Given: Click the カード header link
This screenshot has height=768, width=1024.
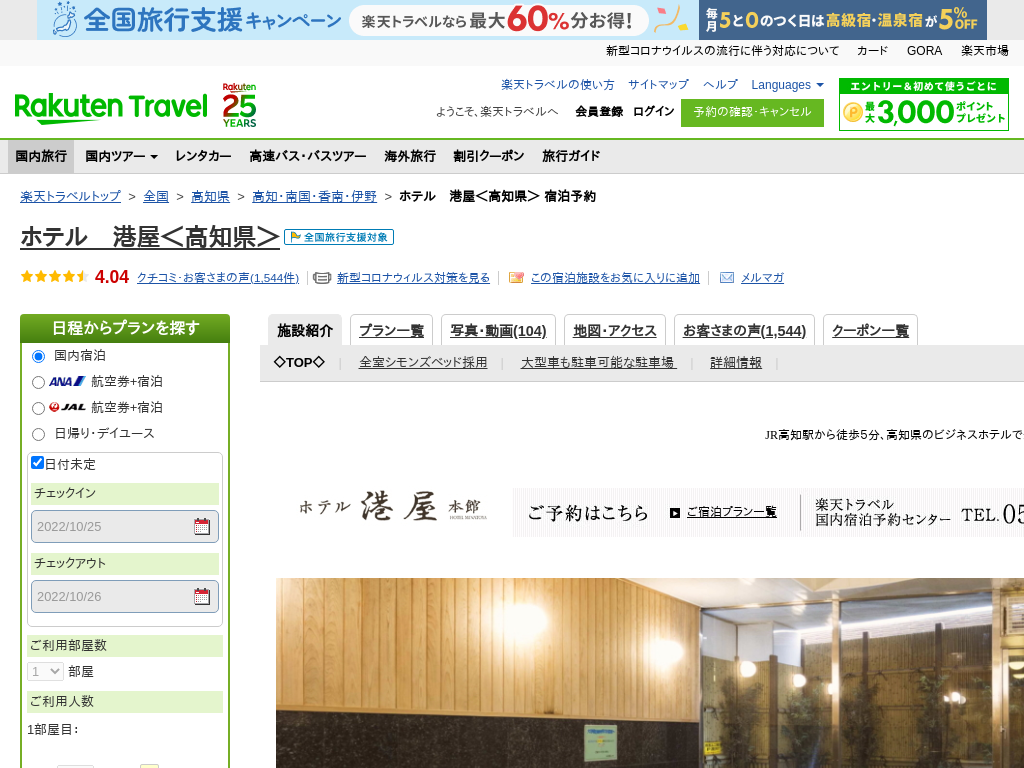Looking at the screenshot, I should coord(872,51).
